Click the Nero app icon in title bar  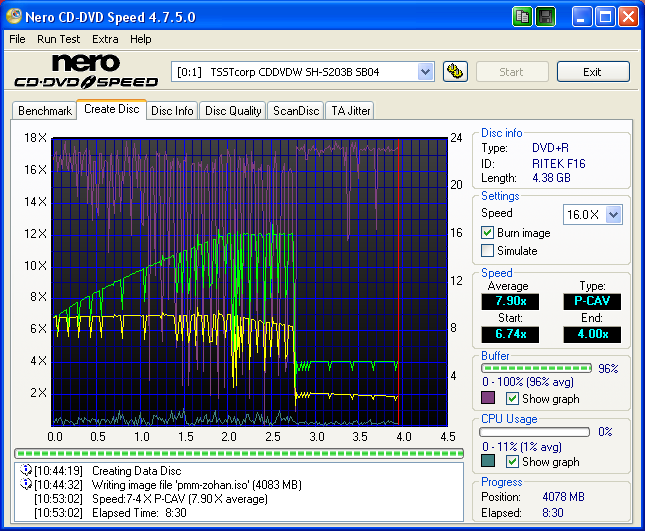(14, 16)
